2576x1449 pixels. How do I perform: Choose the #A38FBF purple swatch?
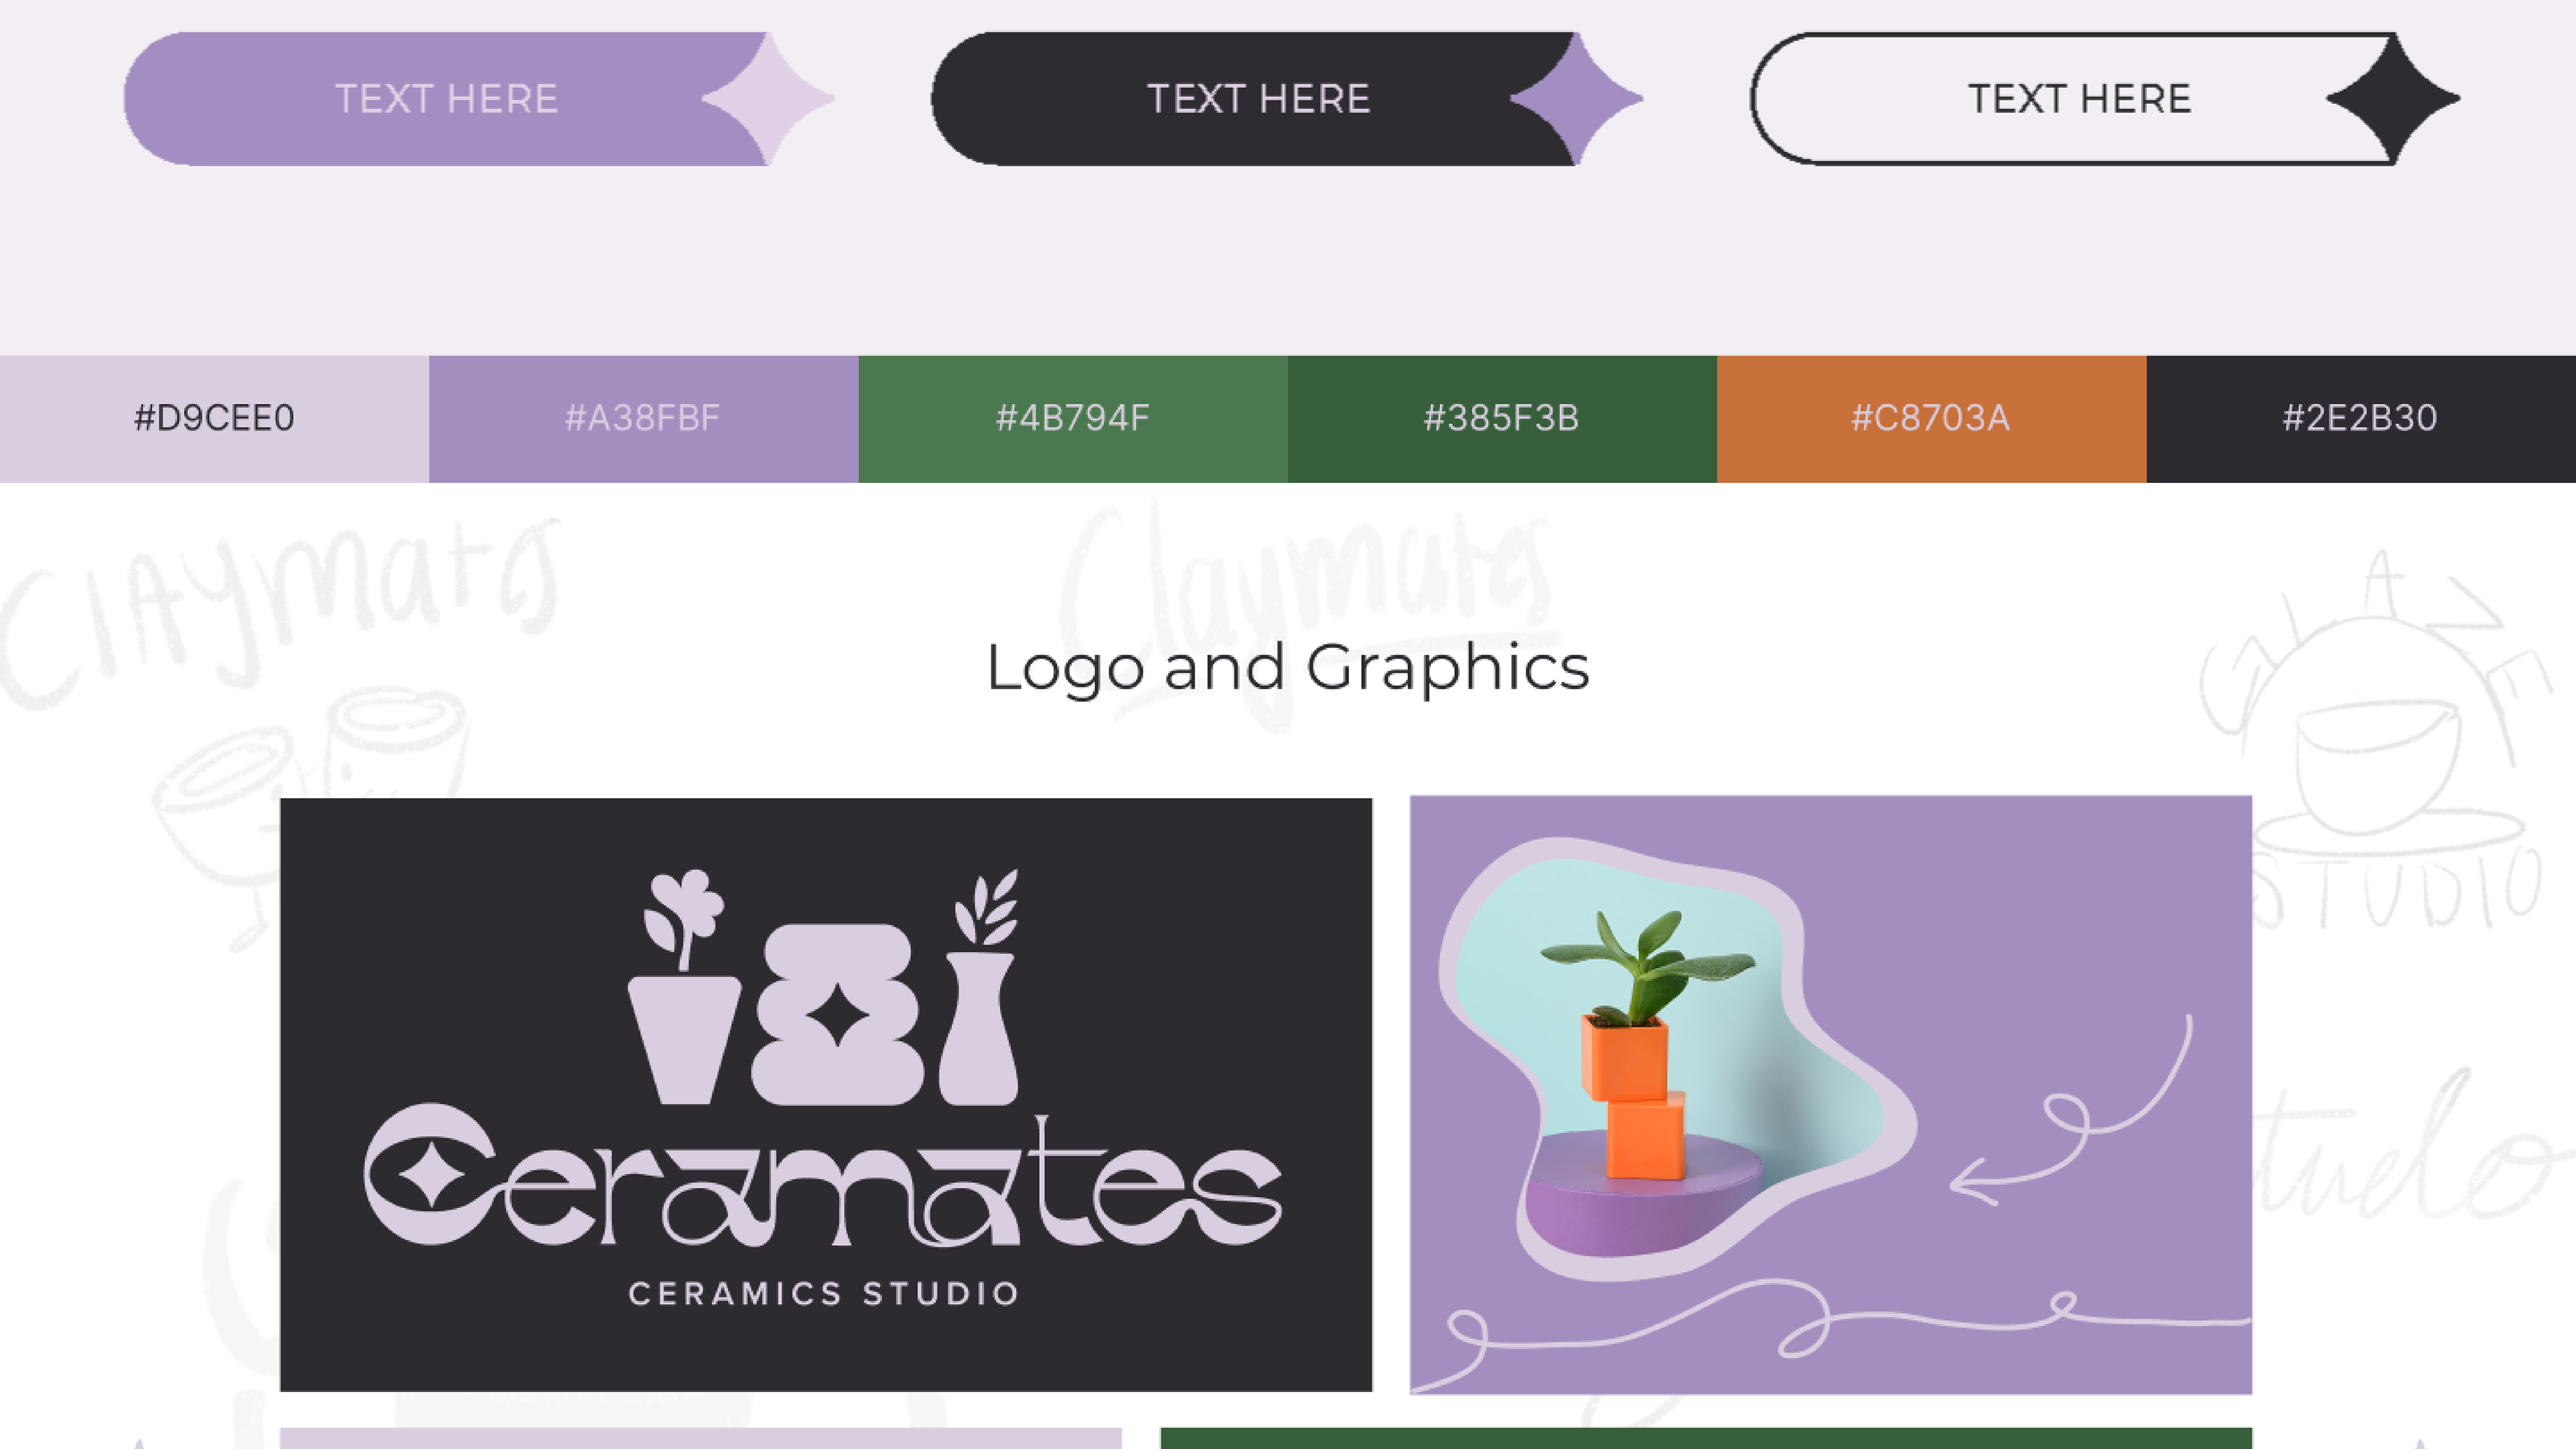coord(643,418)
